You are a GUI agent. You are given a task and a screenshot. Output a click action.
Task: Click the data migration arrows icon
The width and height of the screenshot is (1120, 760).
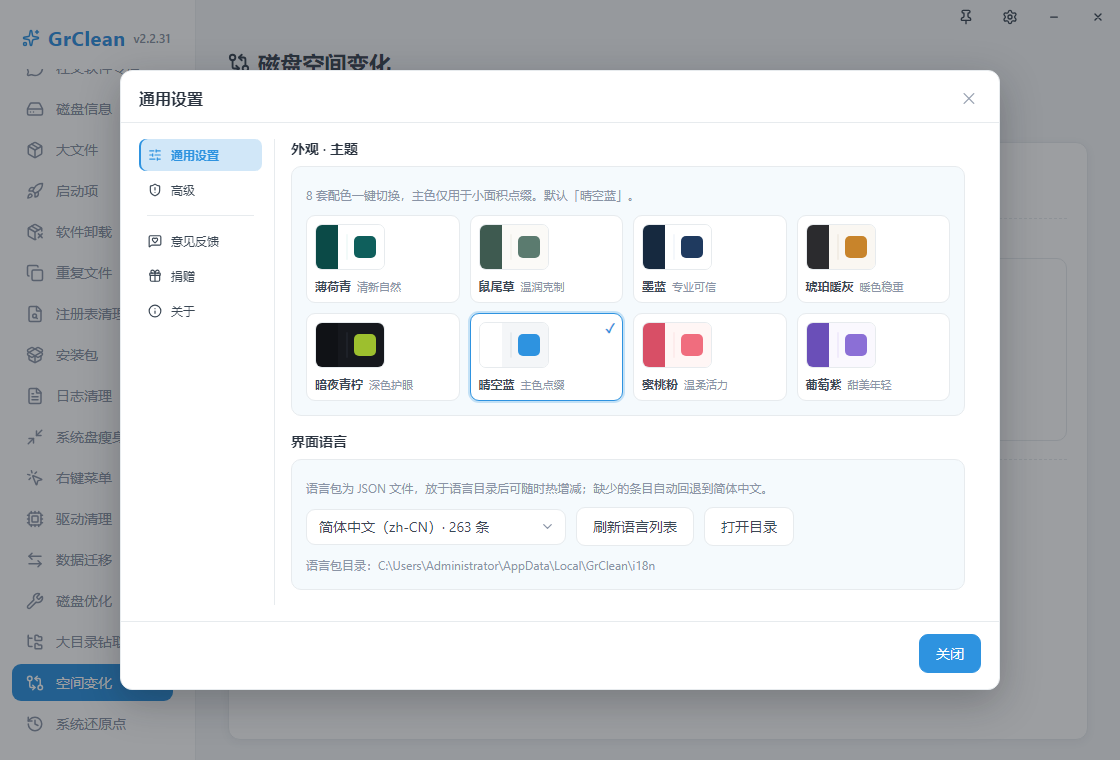[35, 560]
